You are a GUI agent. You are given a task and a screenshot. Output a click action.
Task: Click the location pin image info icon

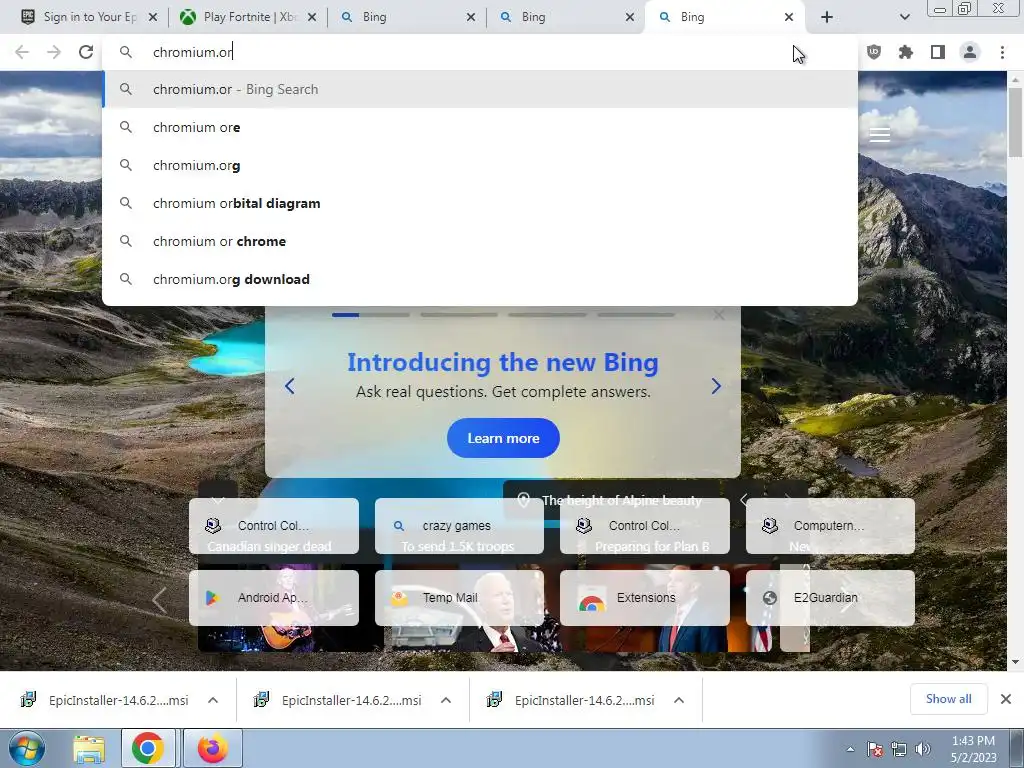[x=523, y=500]
